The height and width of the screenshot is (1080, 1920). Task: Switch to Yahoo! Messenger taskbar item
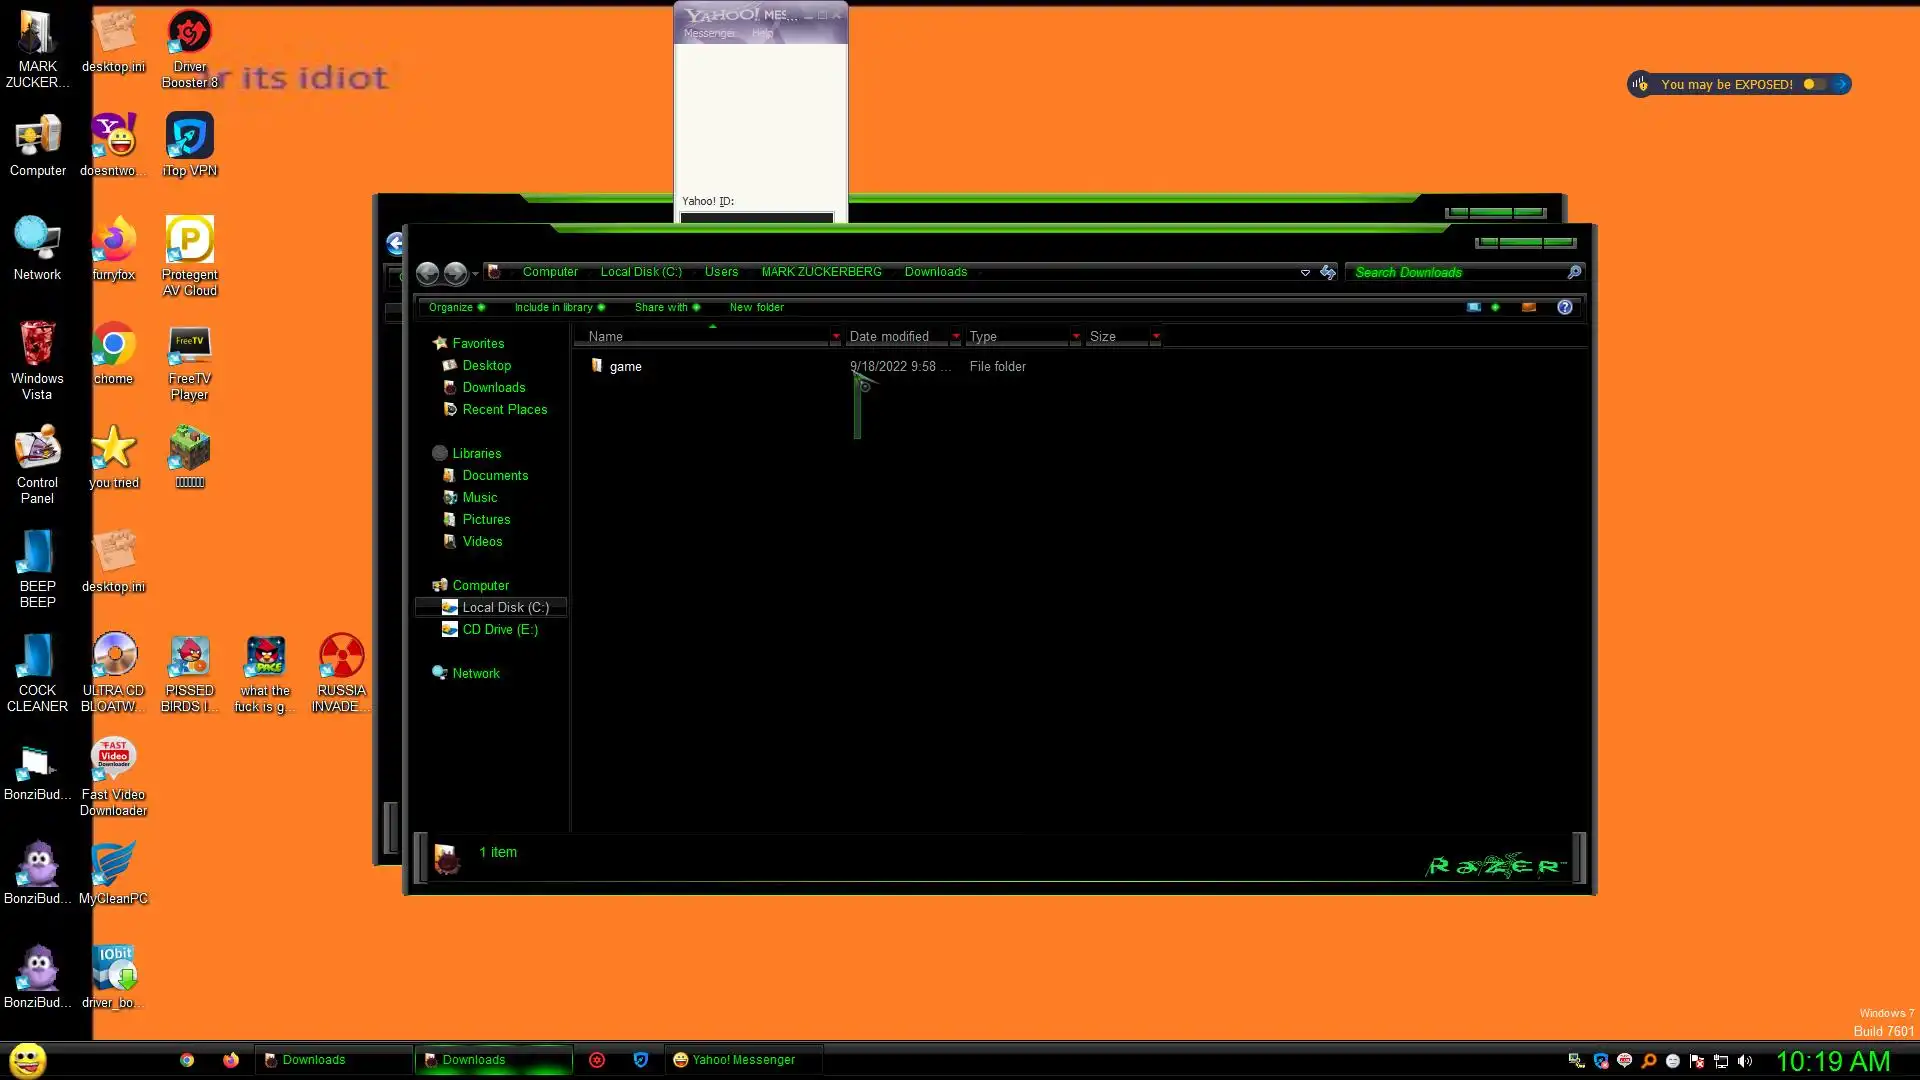click(x=743, y=1060)
